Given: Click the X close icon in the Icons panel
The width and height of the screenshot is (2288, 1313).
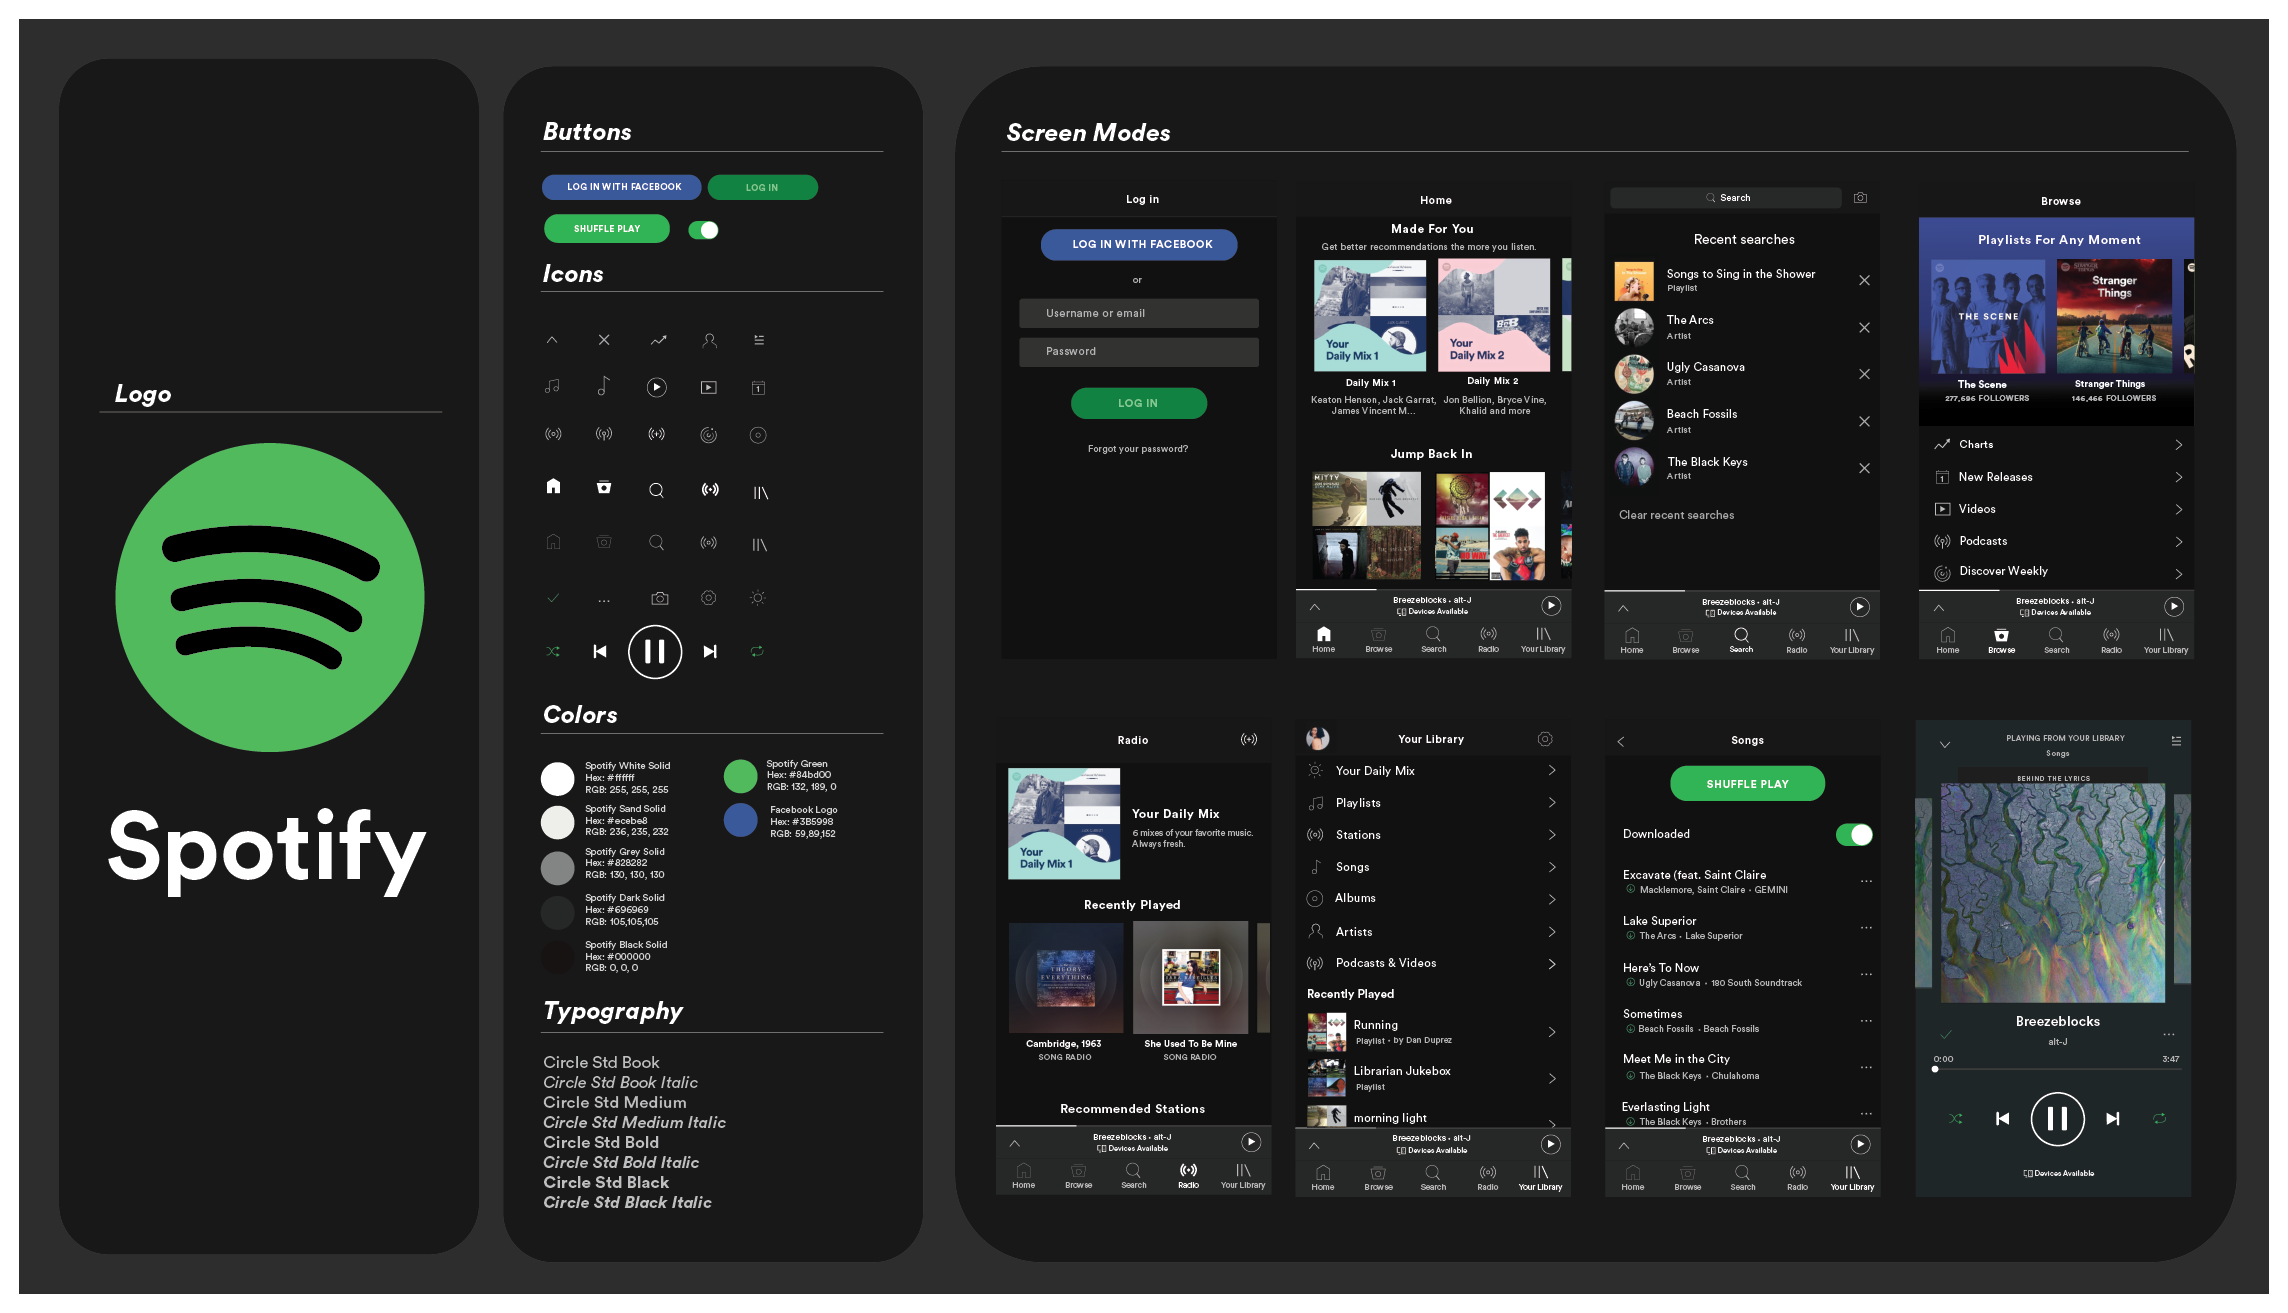Looking at the screenshot, I should tap(604, 340).
